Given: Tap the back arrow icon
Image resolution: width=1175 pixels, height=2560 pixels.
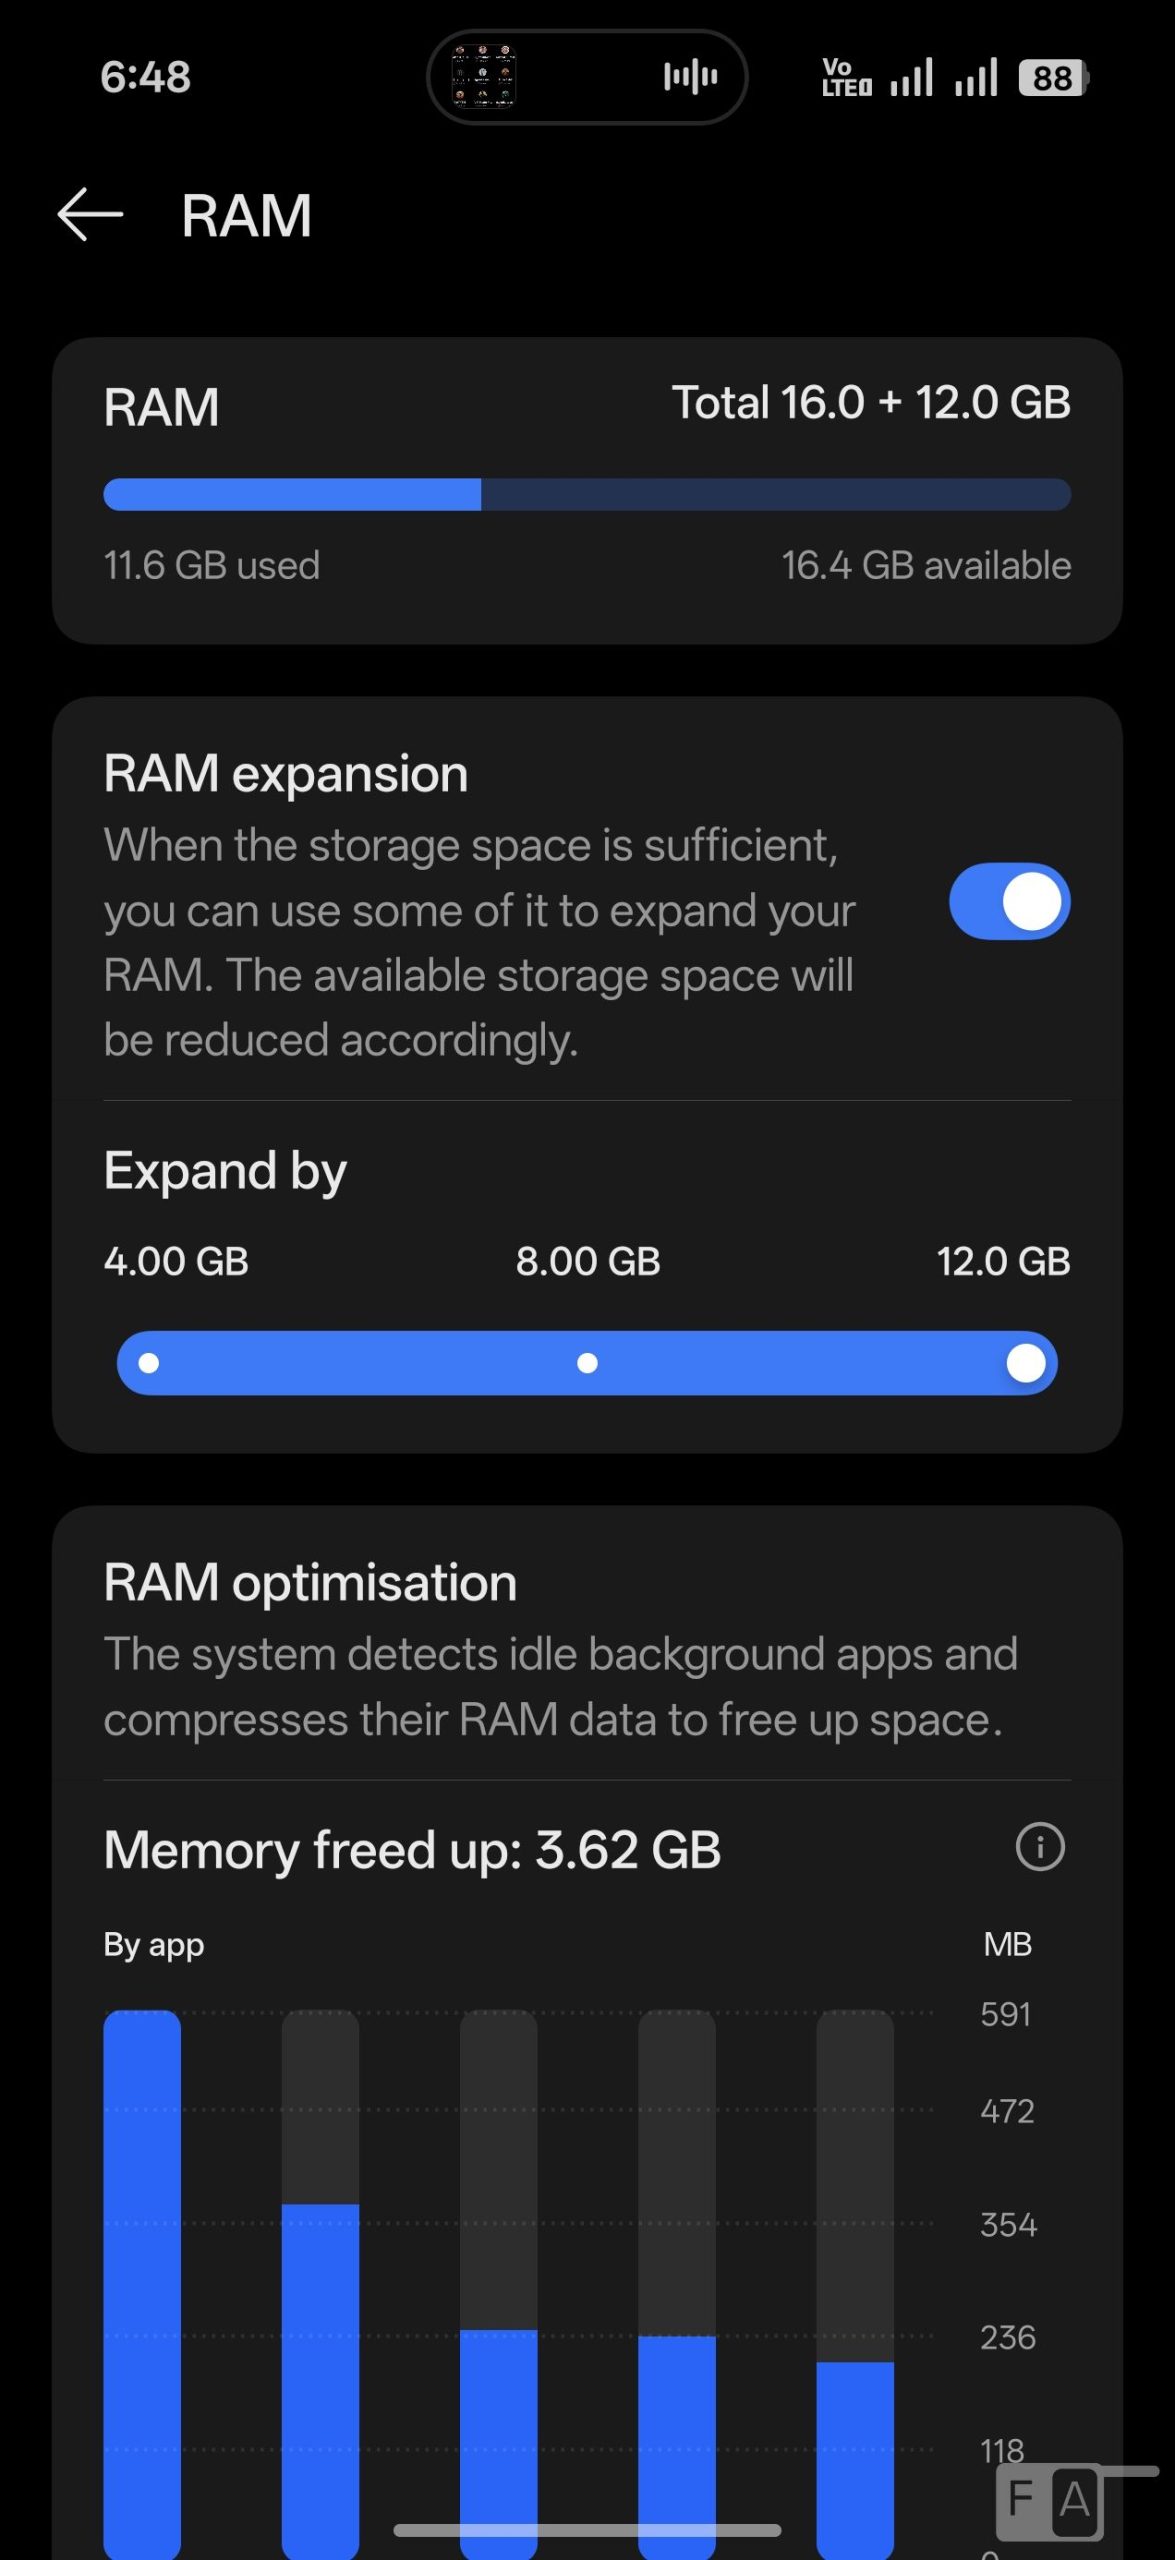Looking at the screenshot, I should click(x=90, y=215).
